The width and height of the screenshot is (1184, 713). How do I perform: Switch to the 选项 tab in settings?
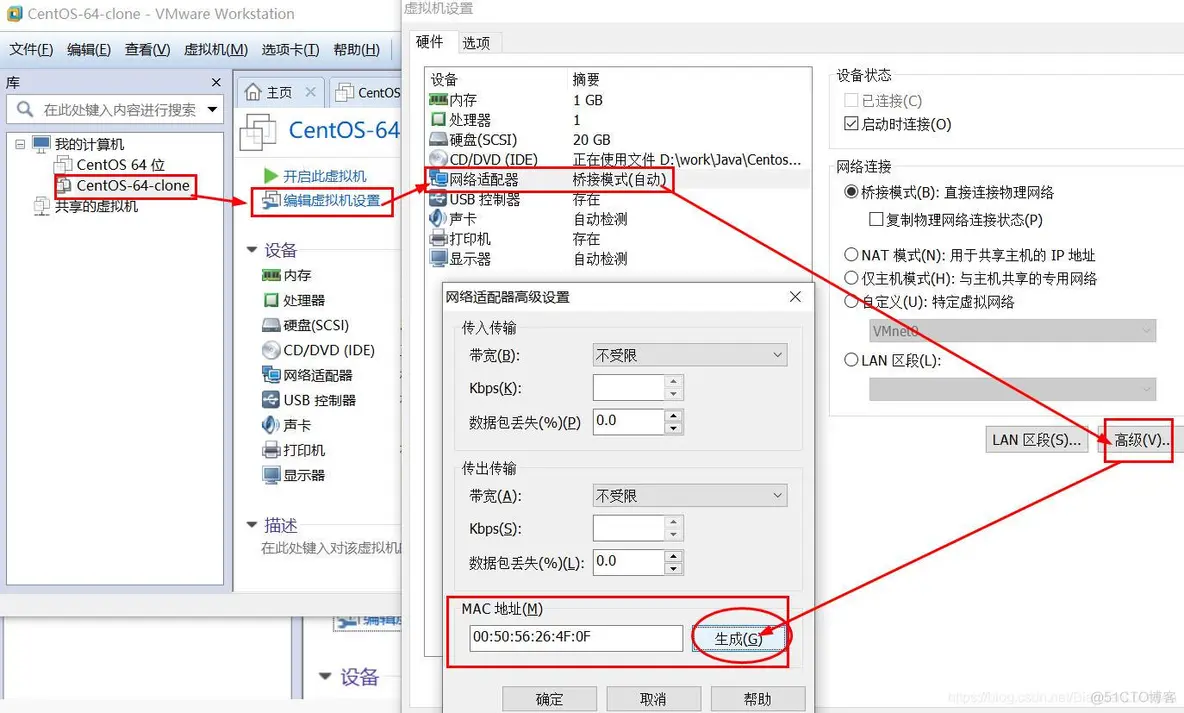476,43
